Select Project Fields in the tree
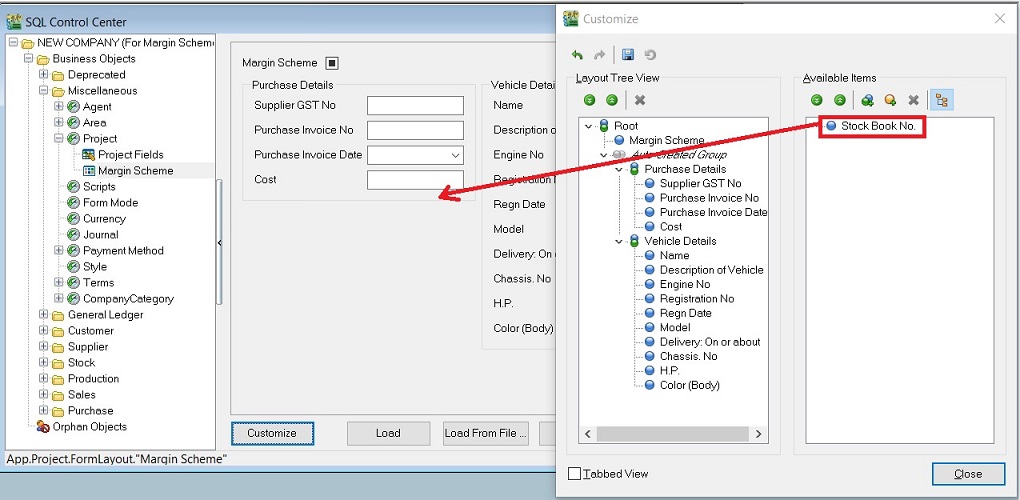This screenshot has width=1020, height=500. click(130, 155)
